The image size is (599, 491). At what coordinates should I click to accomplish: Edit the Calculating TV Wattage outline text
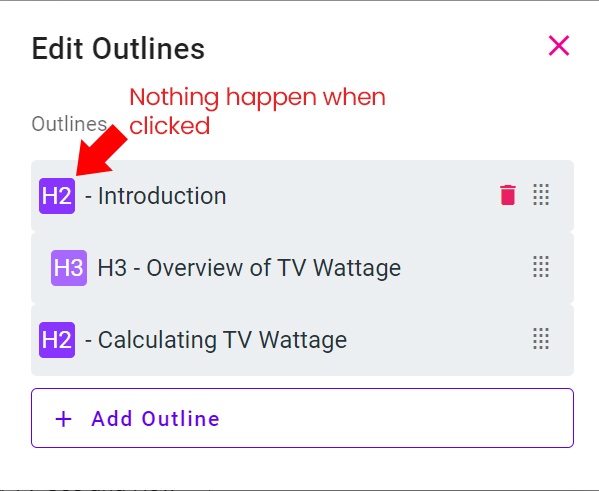(216, 340)
